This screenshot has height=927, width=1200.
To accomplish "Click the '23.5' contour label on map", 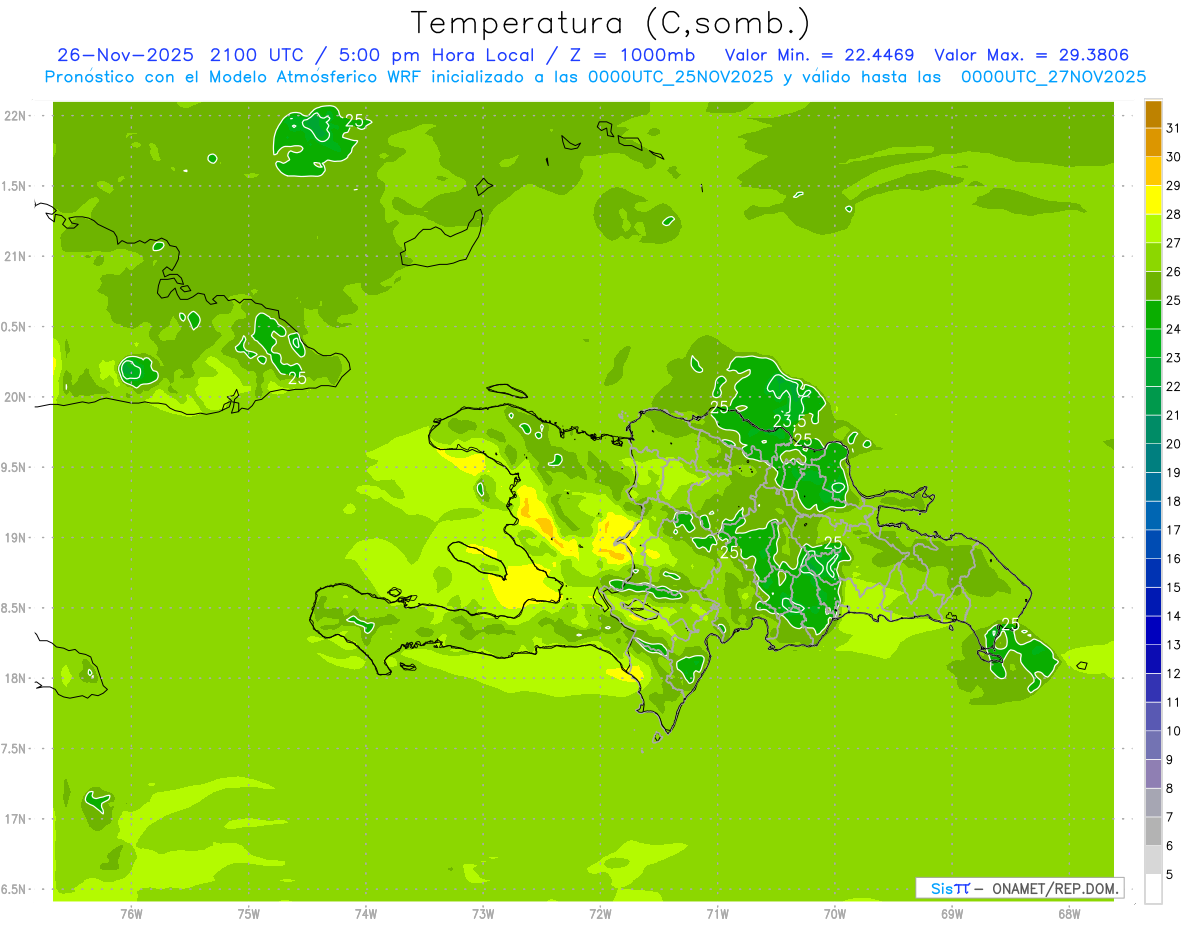I will click(x=789, y=421).
